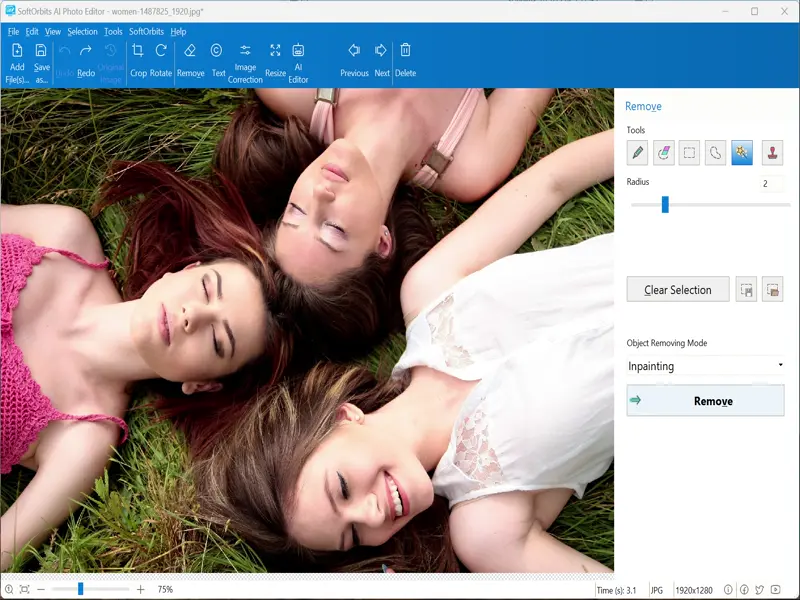Go to the Next image
Image resolution: width=800 pixels, height=600 pixels.
382,61
